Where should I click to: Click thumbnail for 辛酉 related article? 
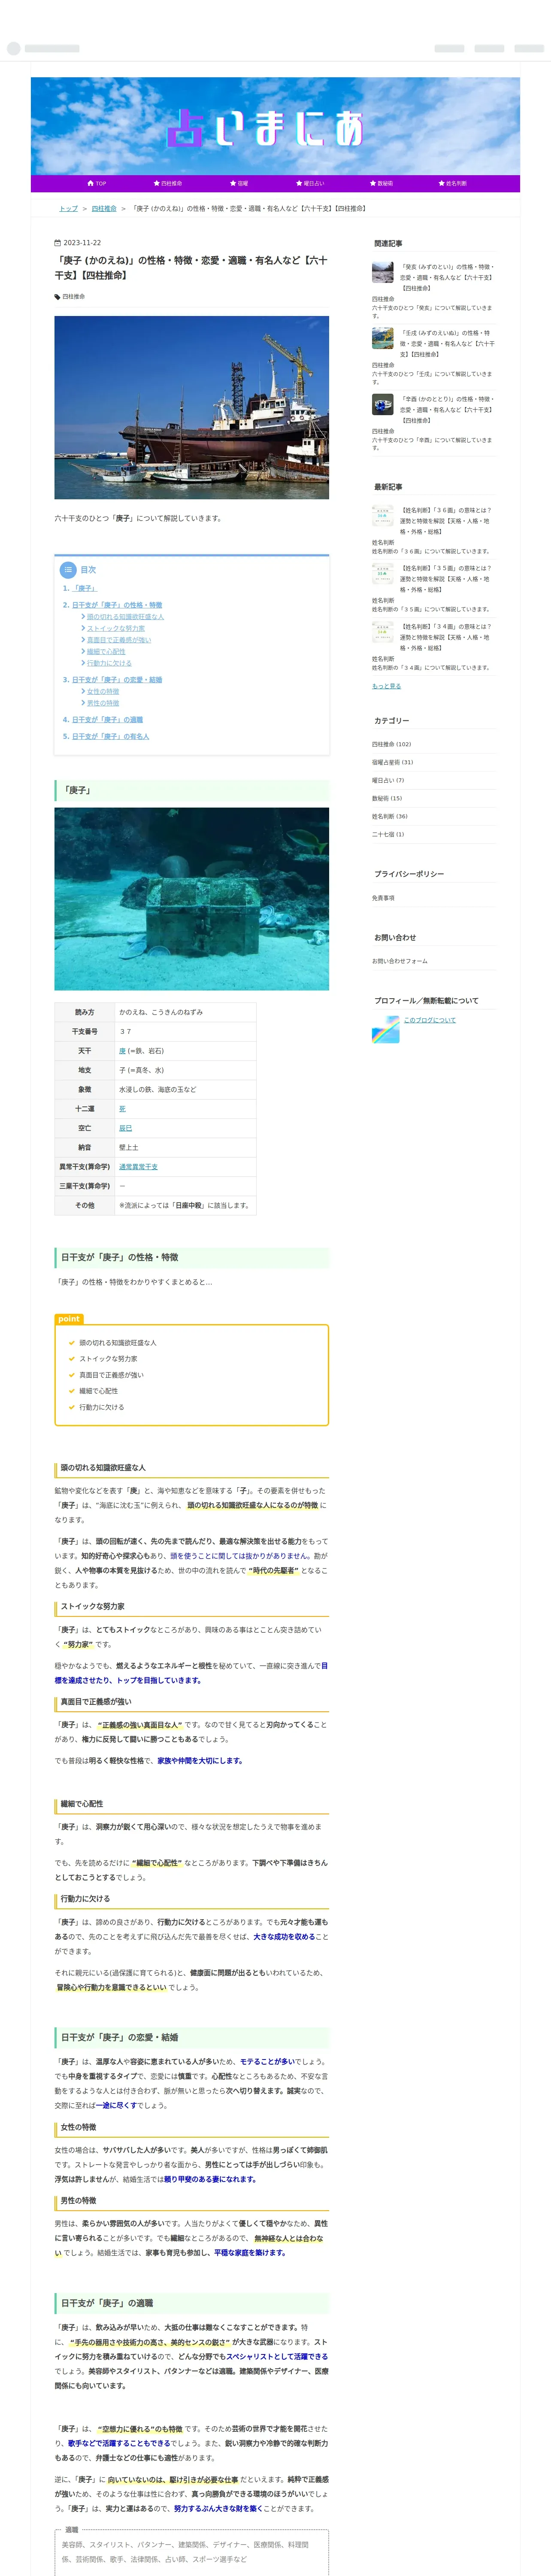(383, 405)
